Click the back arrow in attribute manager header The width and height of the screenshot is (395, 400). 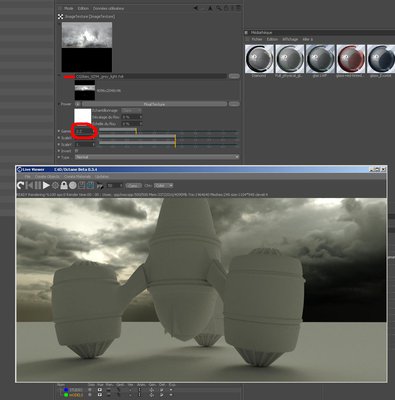(196, 8)
